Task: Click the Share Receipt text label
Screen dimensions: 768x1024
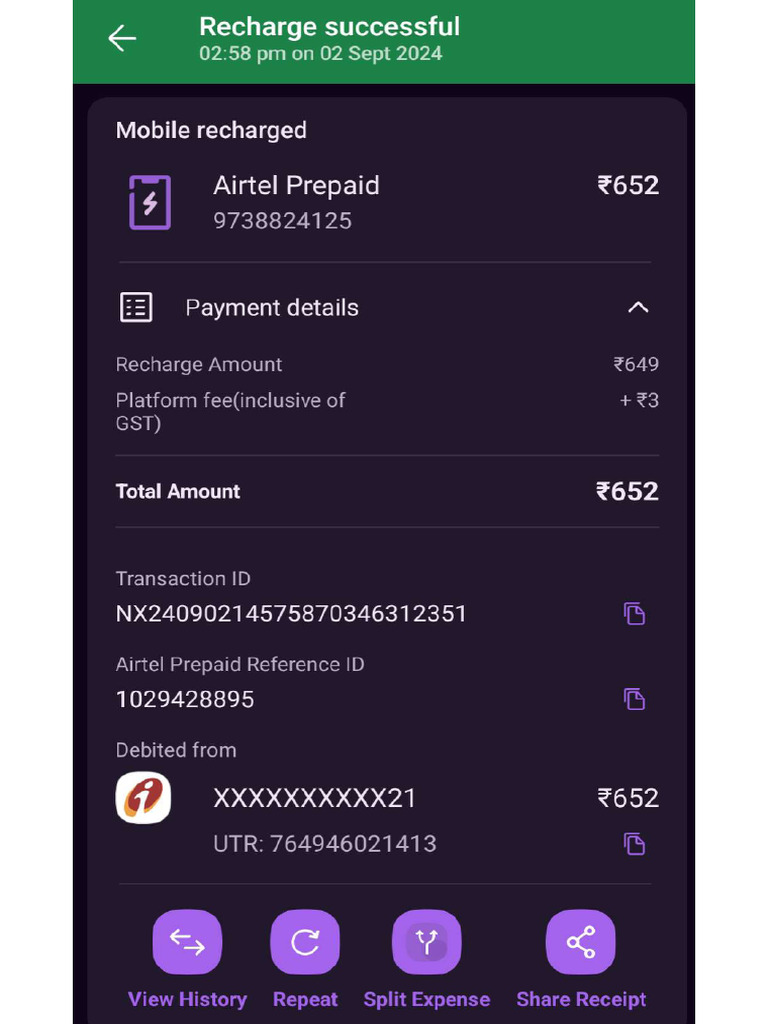Action: 581,999
